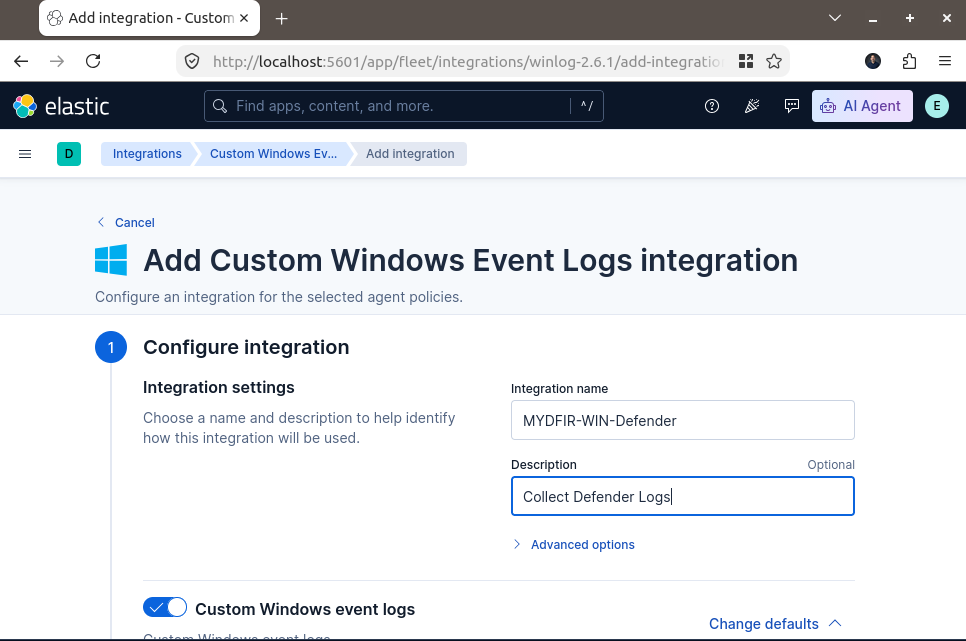Image resolution: width=966 pixels, height=641 pixels.
Task: Reload the current page
Action: click(x=93, y=61)
